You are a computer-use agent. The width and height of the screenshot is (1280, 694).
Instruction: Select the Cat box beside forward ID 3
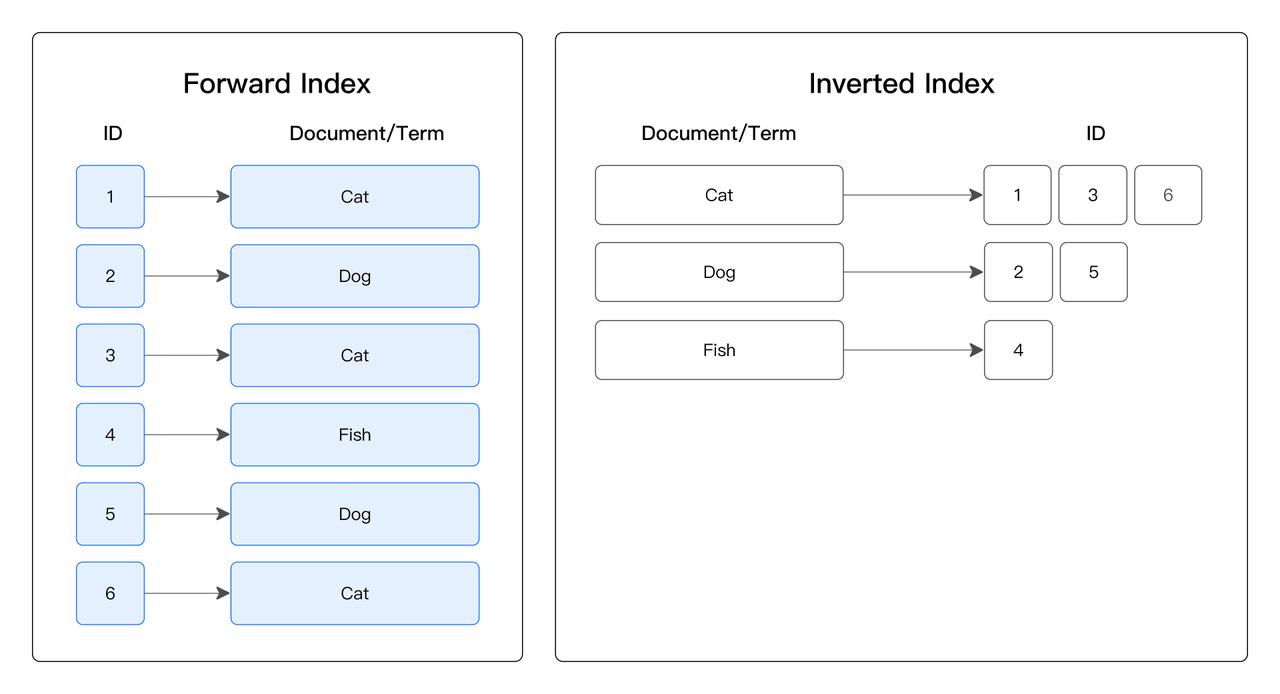pos(355,355)
